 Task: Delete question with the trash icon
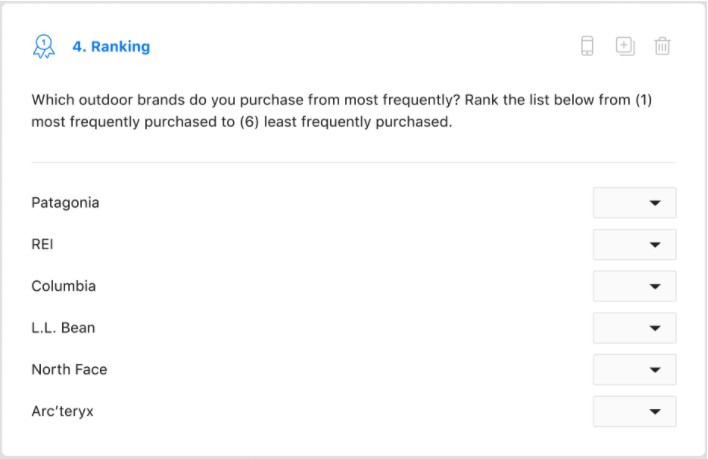tap(662, 46)
